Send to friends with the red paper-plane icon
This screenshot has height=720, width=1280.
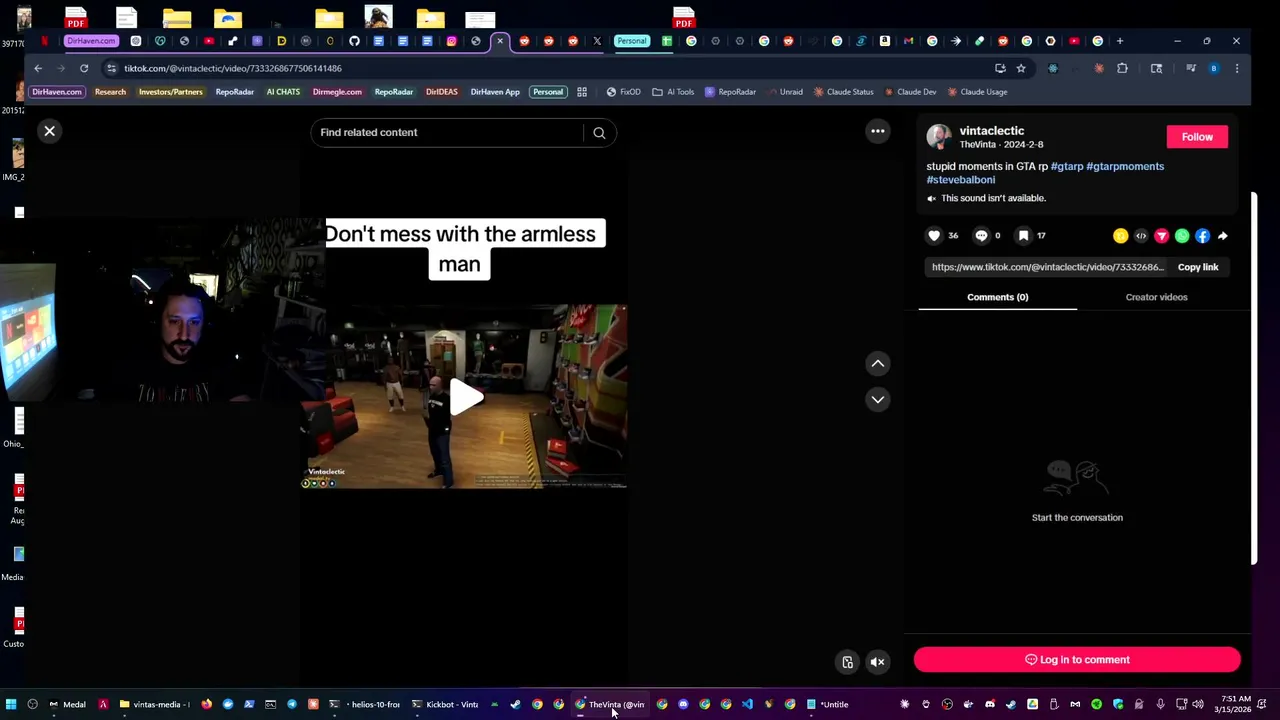(1161, 236)
